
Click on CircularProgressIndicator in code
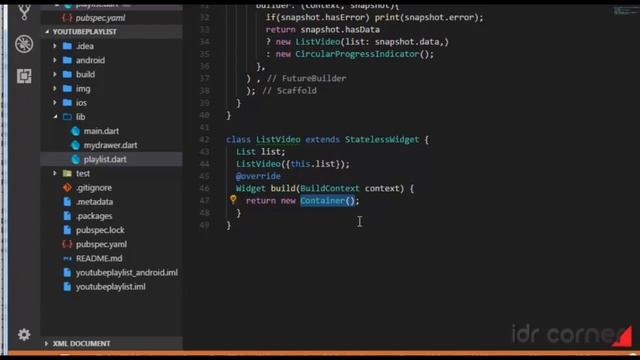click(x=357, y=54)
